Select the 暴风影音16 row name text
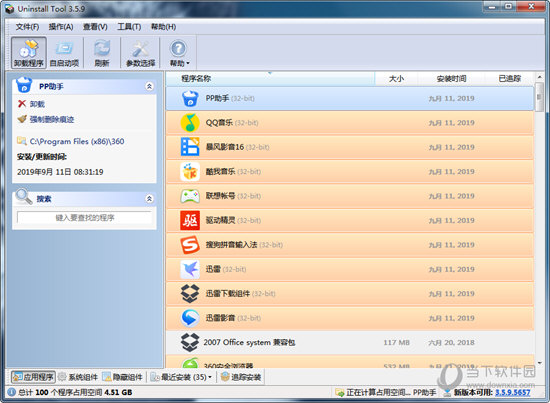The image size is (550, 403). point(224,147)
